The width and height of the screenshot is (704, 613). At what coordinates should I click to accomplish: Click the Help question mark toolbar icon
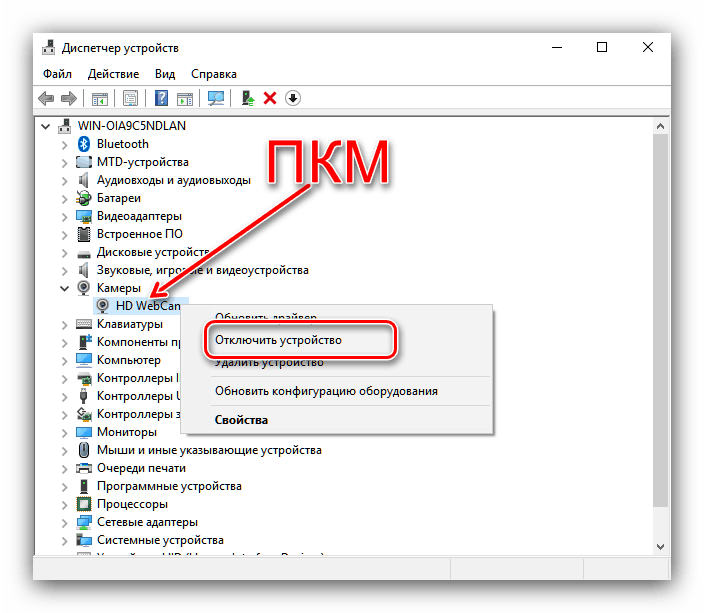pos(161,98)
